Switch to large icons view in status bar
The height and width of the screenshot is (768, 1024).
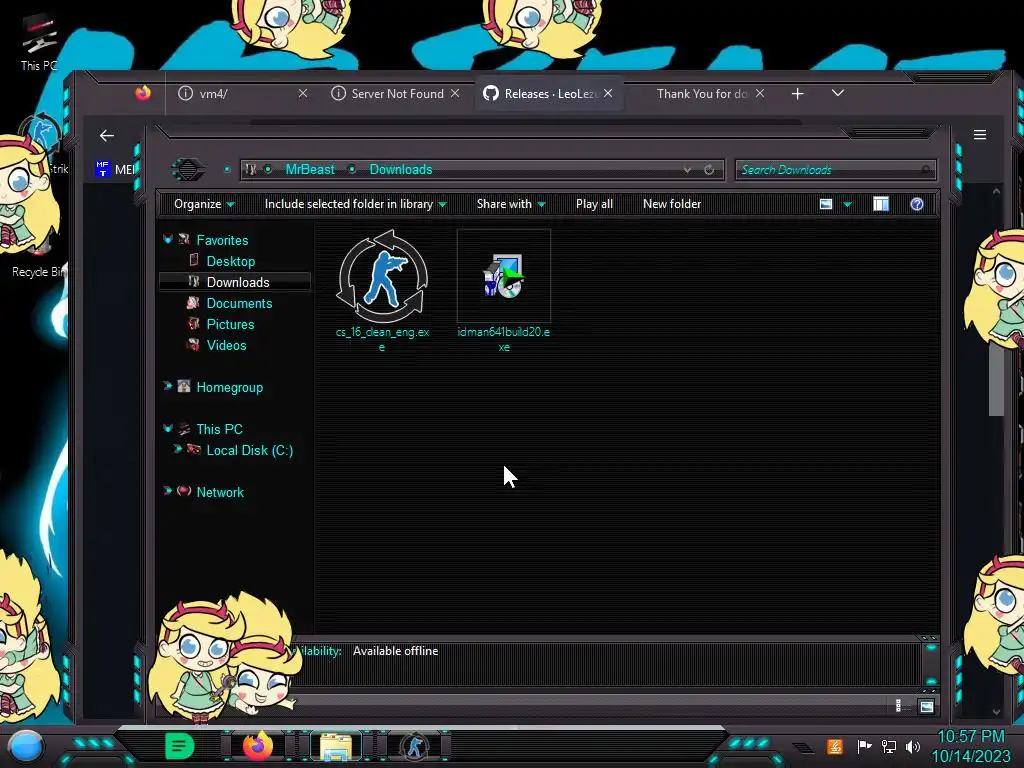click(926, 706)
